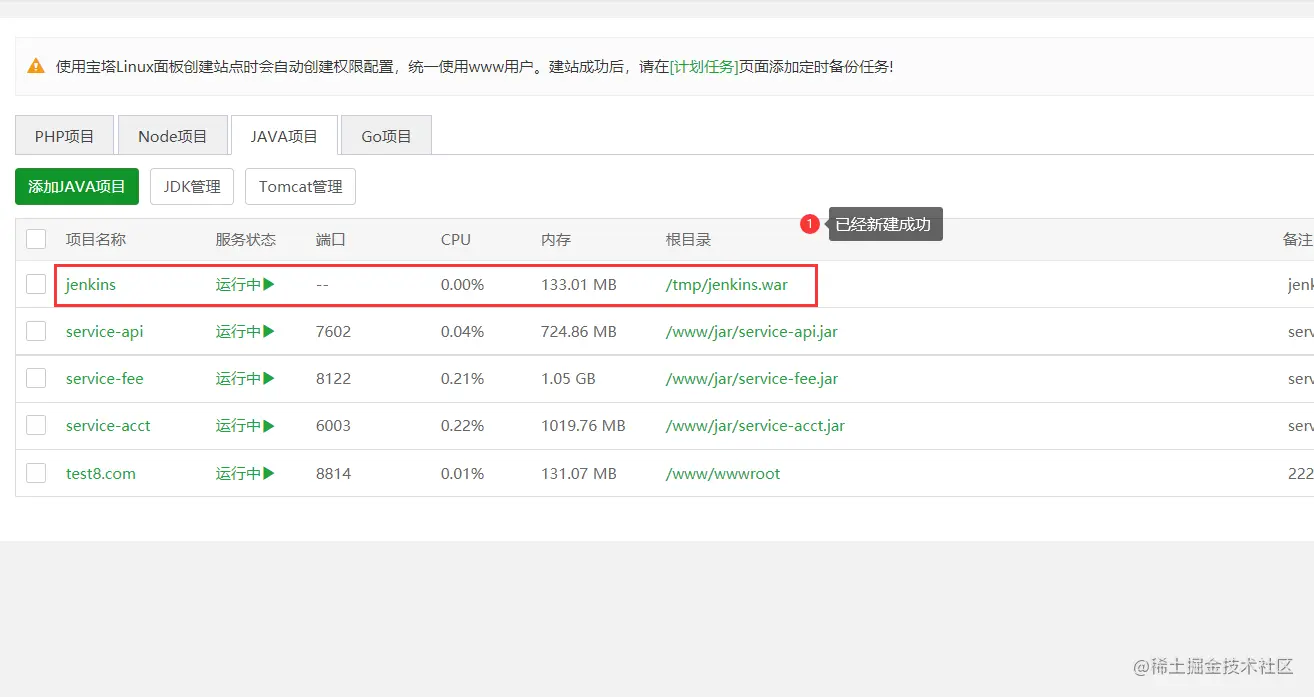This screenshot has width=1314, height=697.
Task: Click the warning triangle icon in notice
Action: tap(36, 67)
